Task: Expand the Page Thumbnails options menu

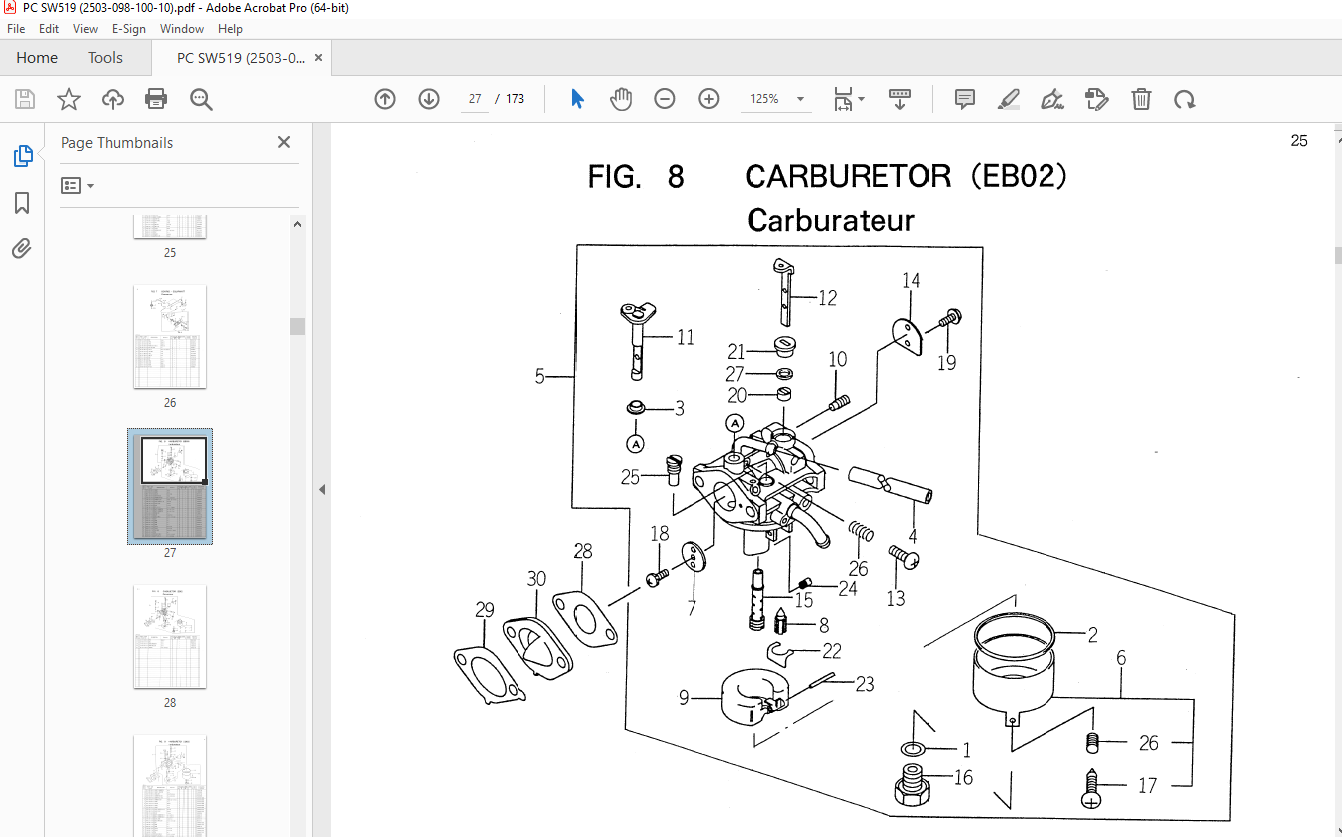Action: [77, 186]
